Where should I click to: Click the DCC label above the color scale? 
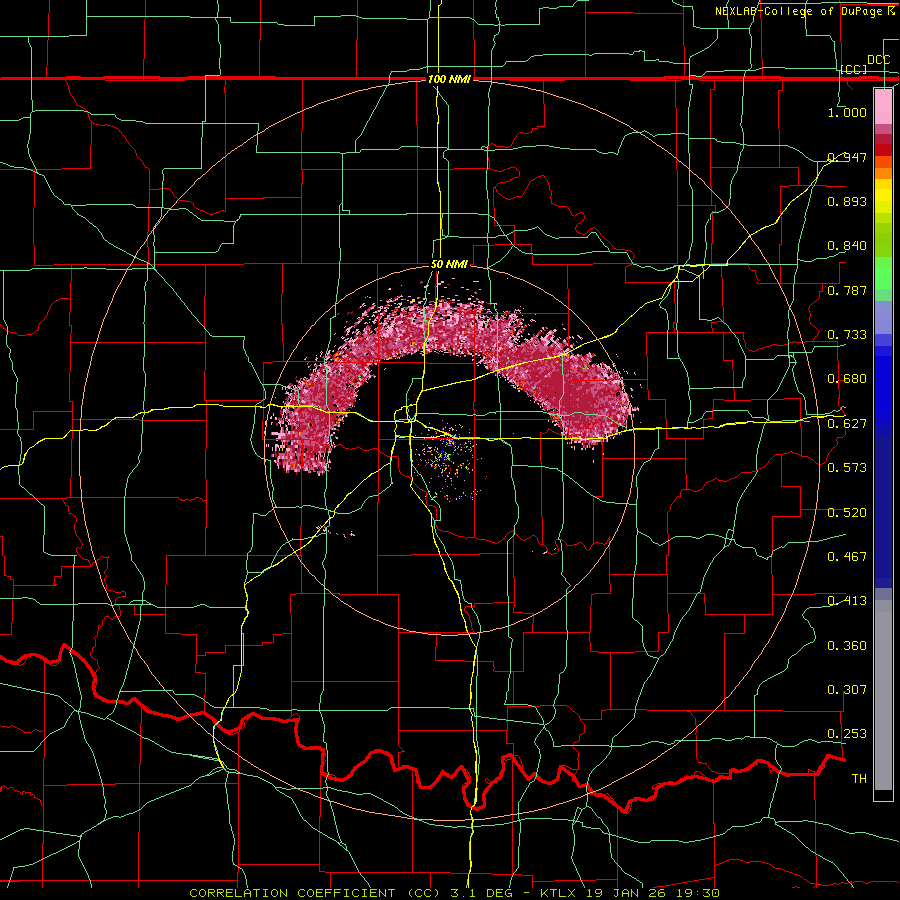click(x=878, y=60)
